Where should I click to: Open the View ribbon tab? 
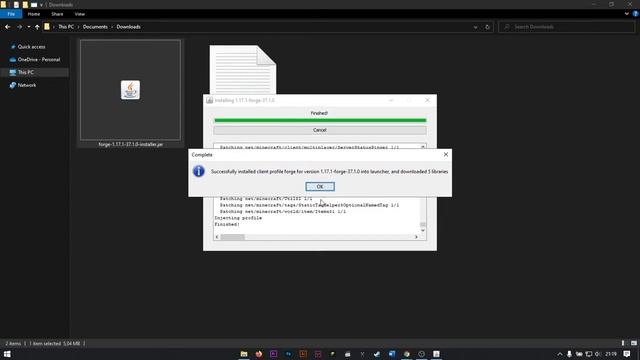point(80,14)
